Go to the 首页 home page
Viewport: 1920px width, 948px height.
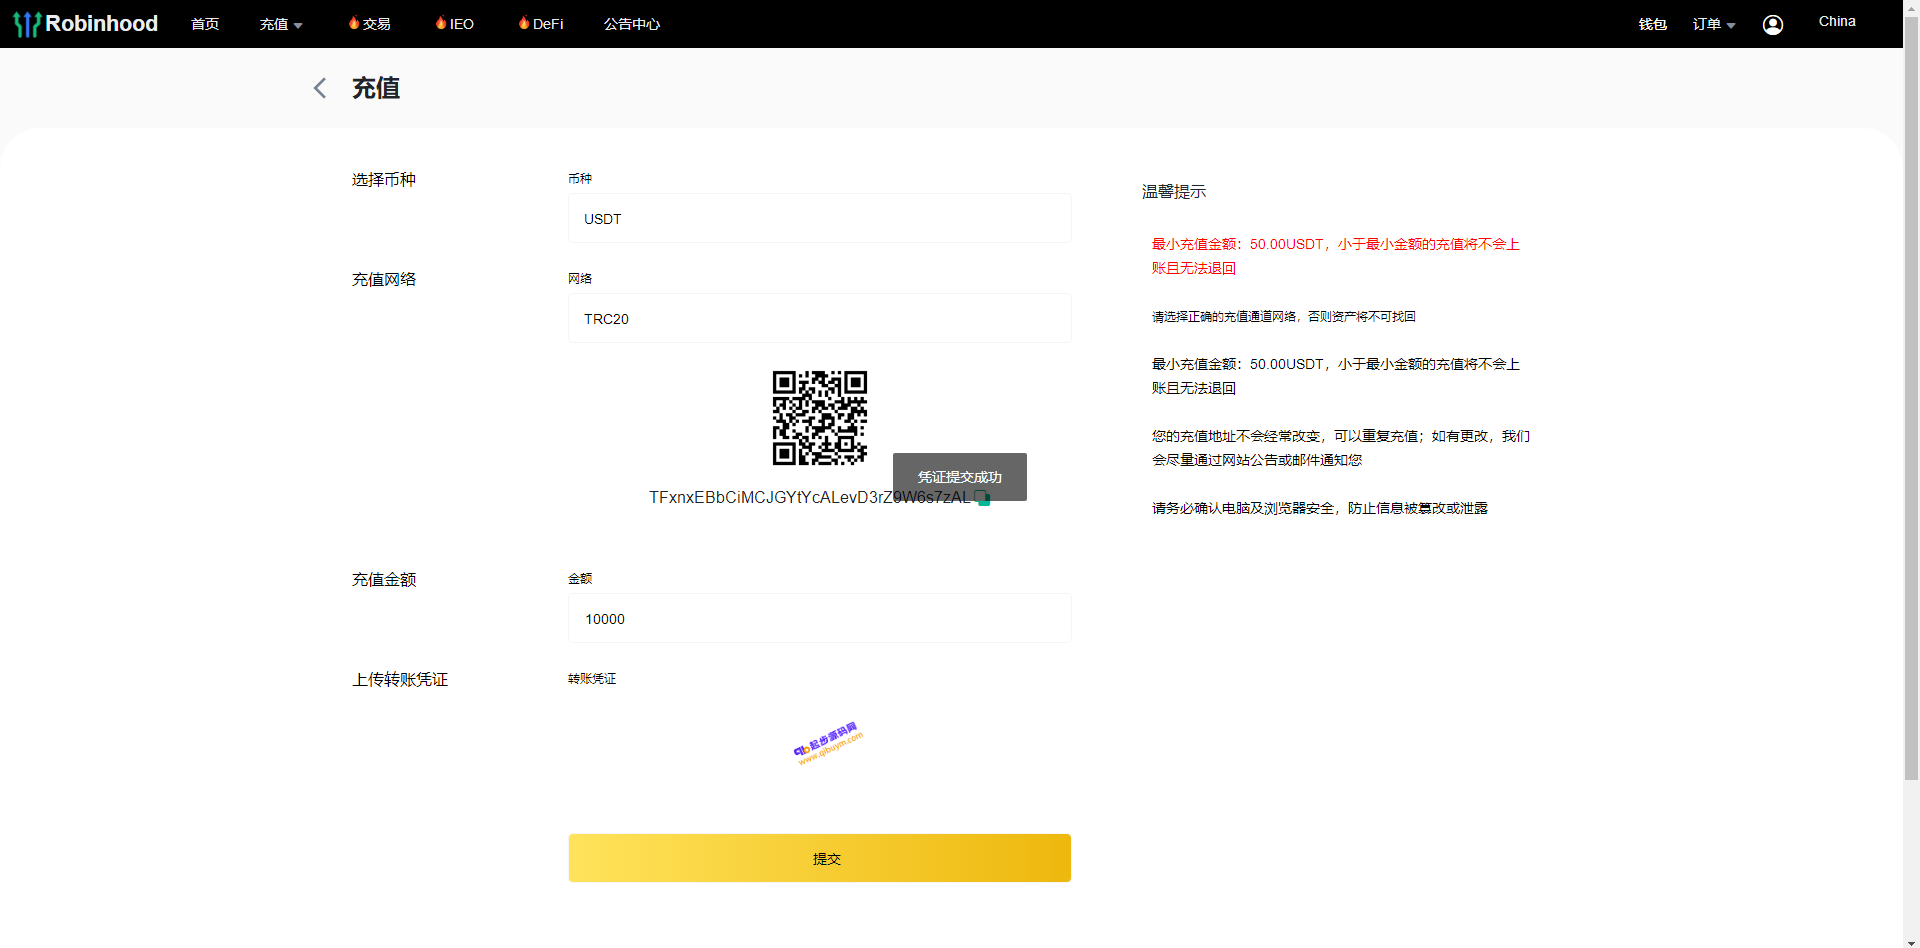[205, 24]
